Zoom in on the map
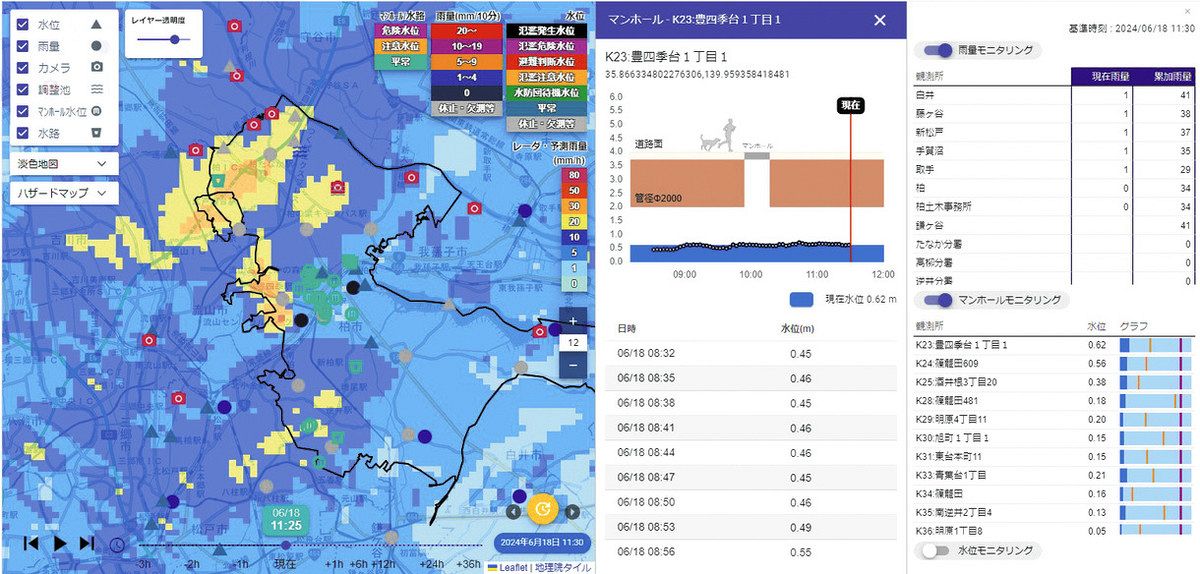Screen dimensions: 1200x574 (x=573, y=322)
